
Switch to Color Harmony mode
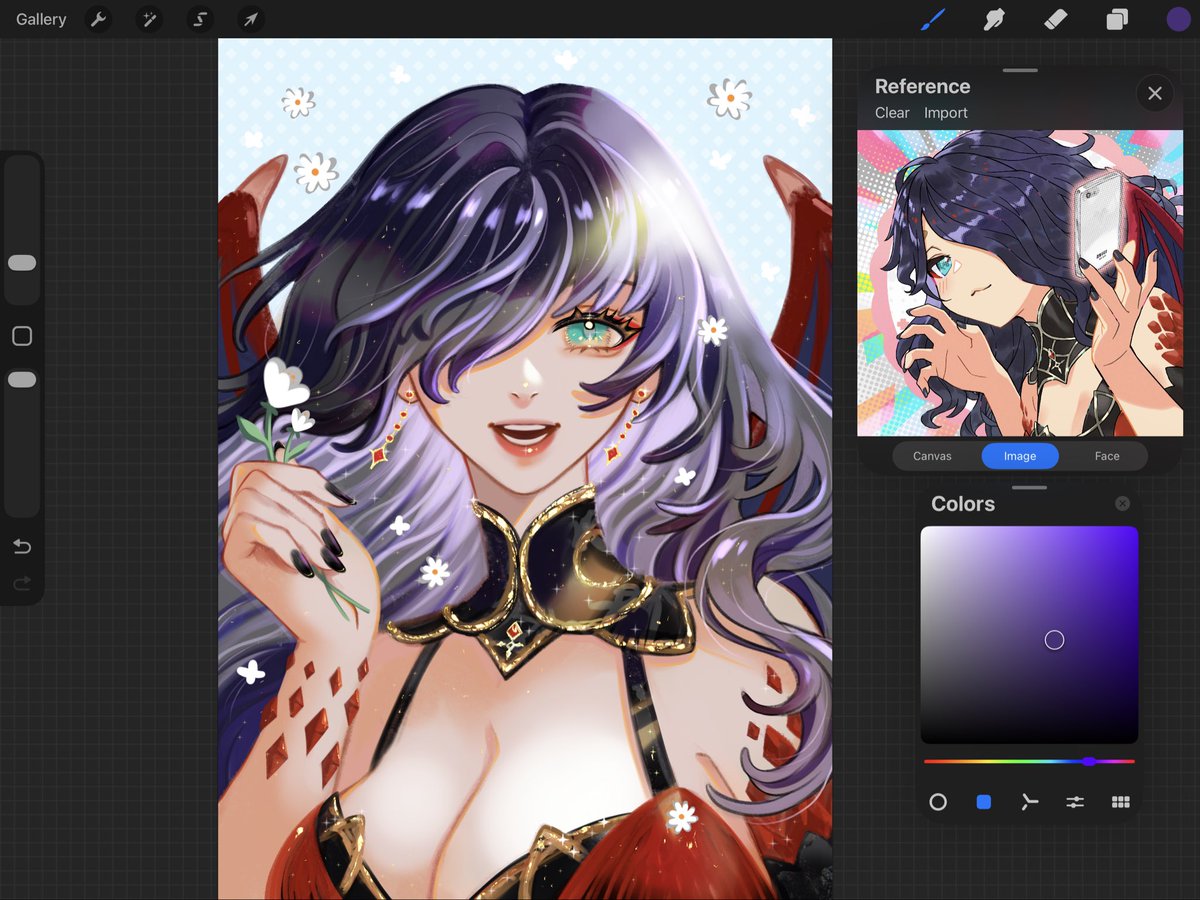(1029, 802)
